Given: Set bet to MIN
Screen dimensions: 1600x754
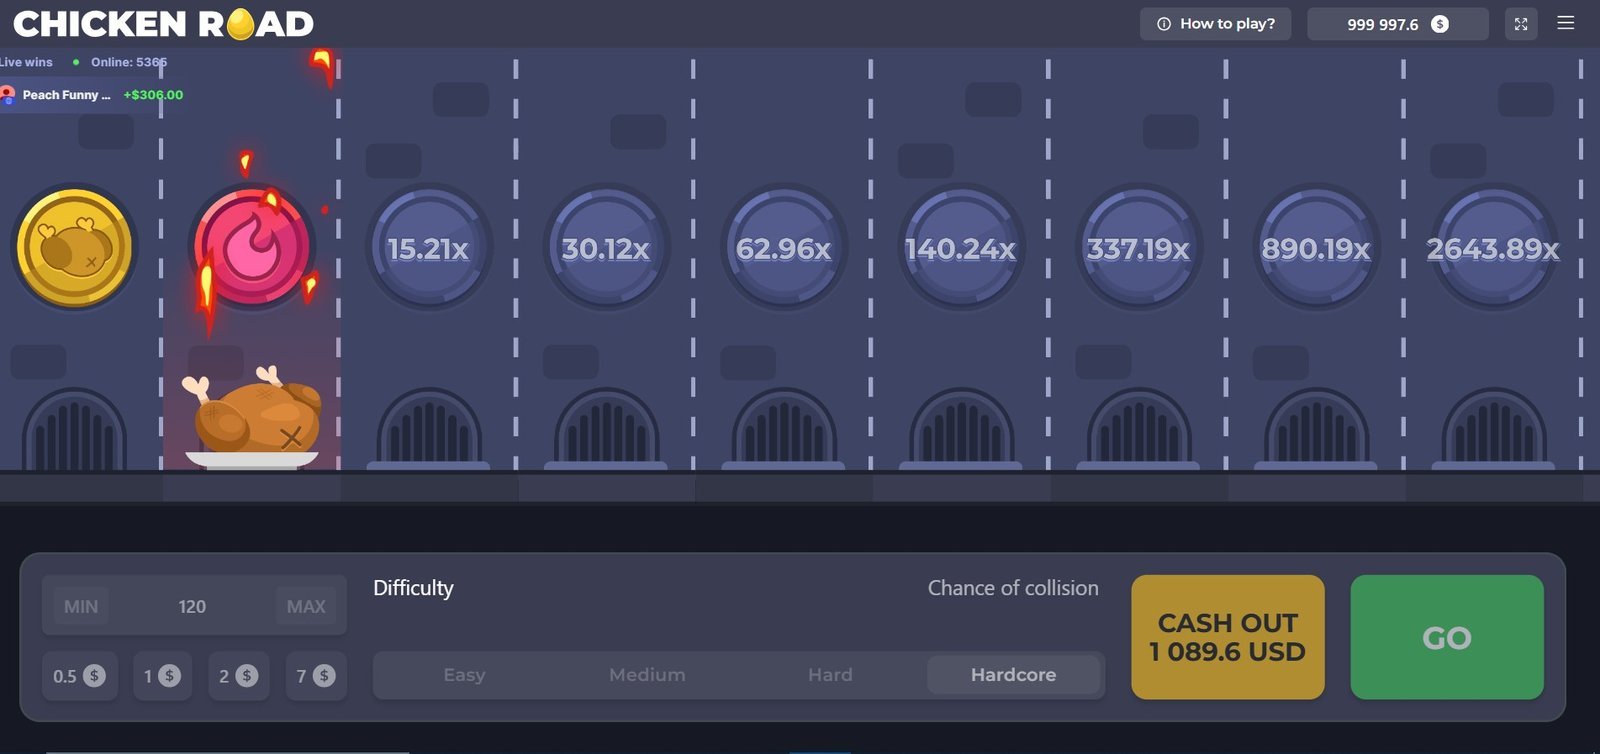Looking at the screenshot, I should pyautogui.click(x=81, y=606).
